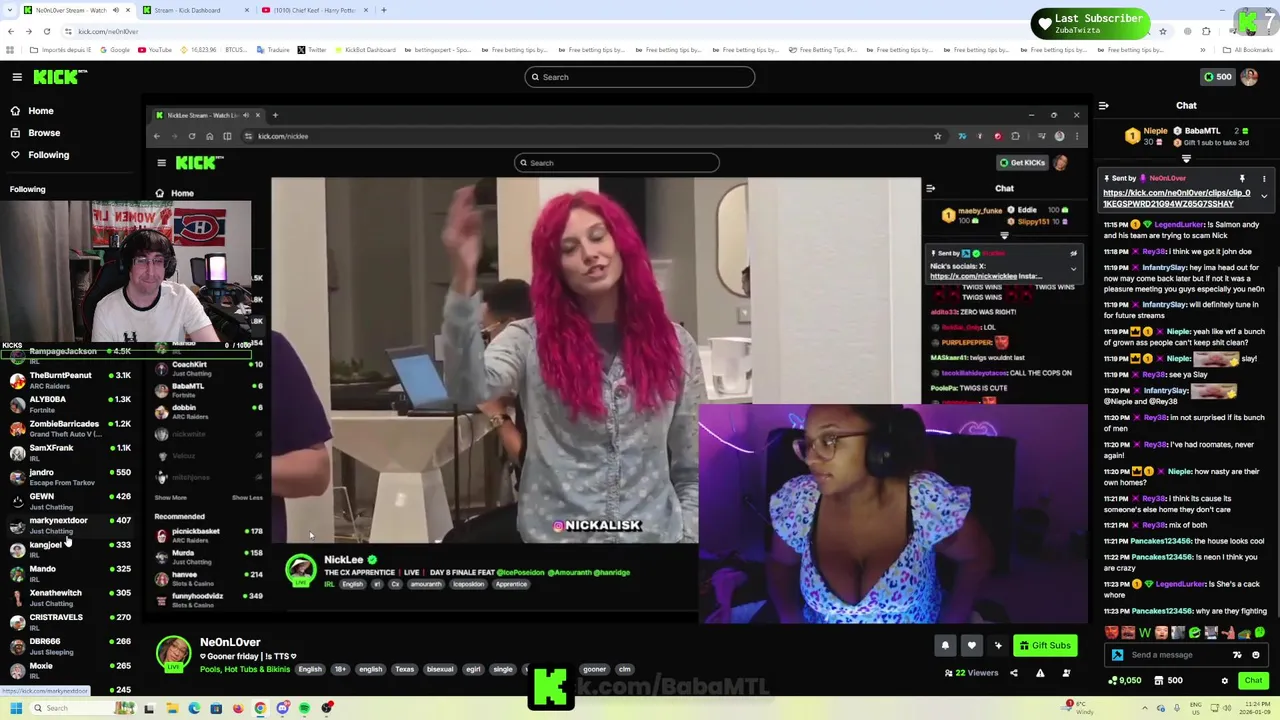Click Show More in embedded stream sidebar
Viewport: 1280px width, 720px height.
170,498
